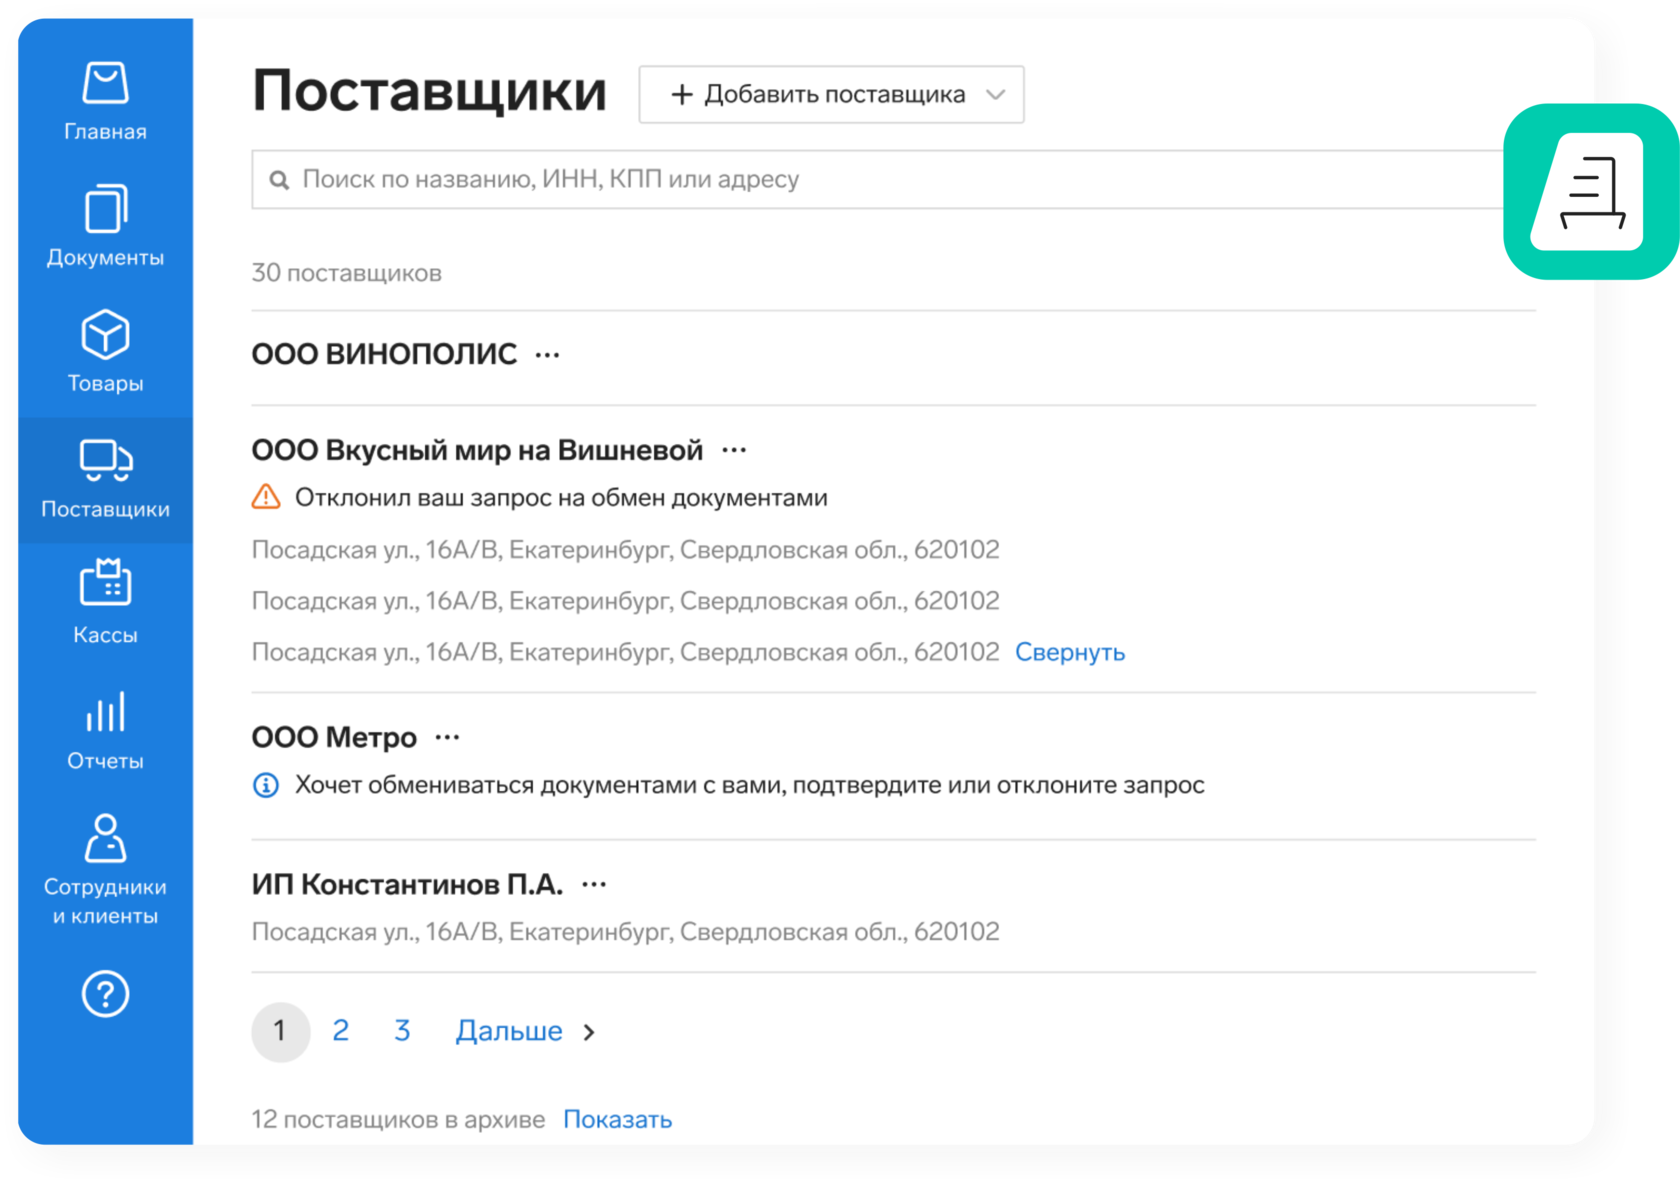Click 'Хочет обмениваться документами' request message
1680x1183 pixels.
pos(750,785)
